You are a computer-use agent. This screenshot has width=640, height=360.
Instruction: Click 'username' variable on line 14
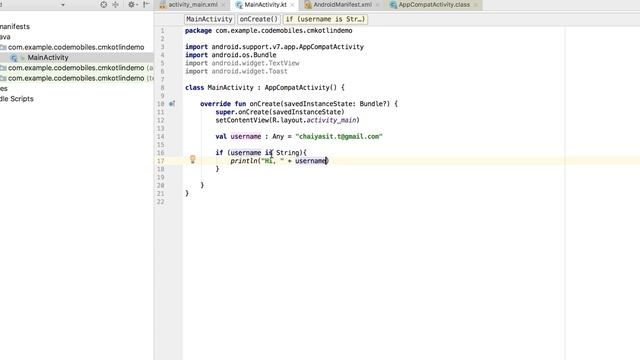(246, 137)
